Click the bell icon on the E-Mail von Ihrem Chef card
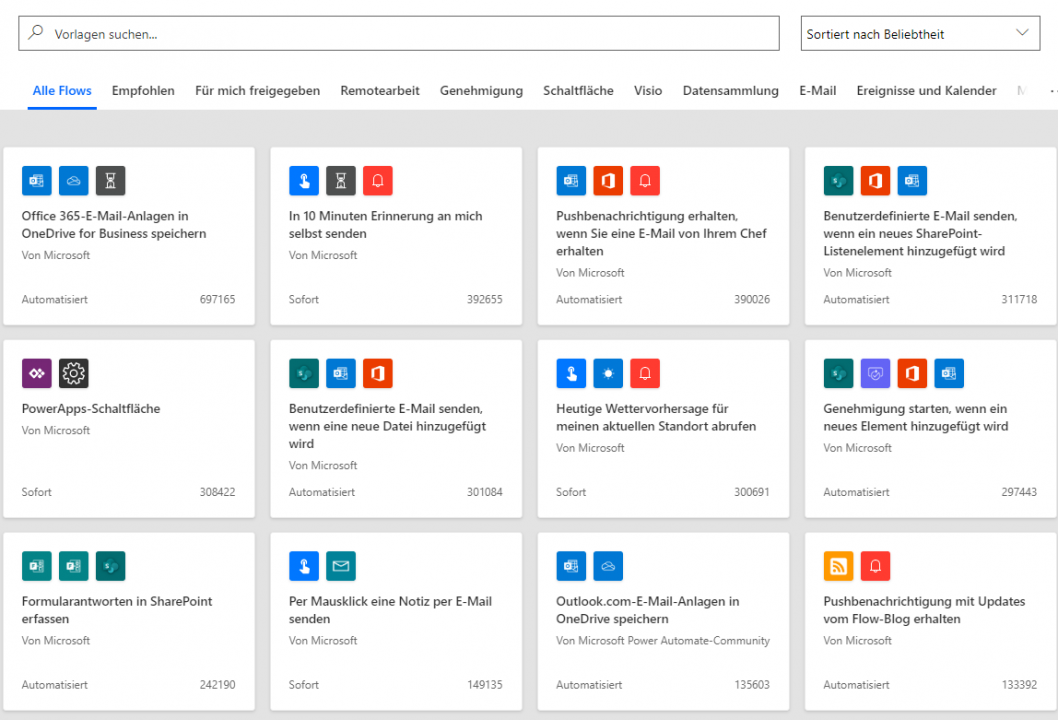 point(645,181)
